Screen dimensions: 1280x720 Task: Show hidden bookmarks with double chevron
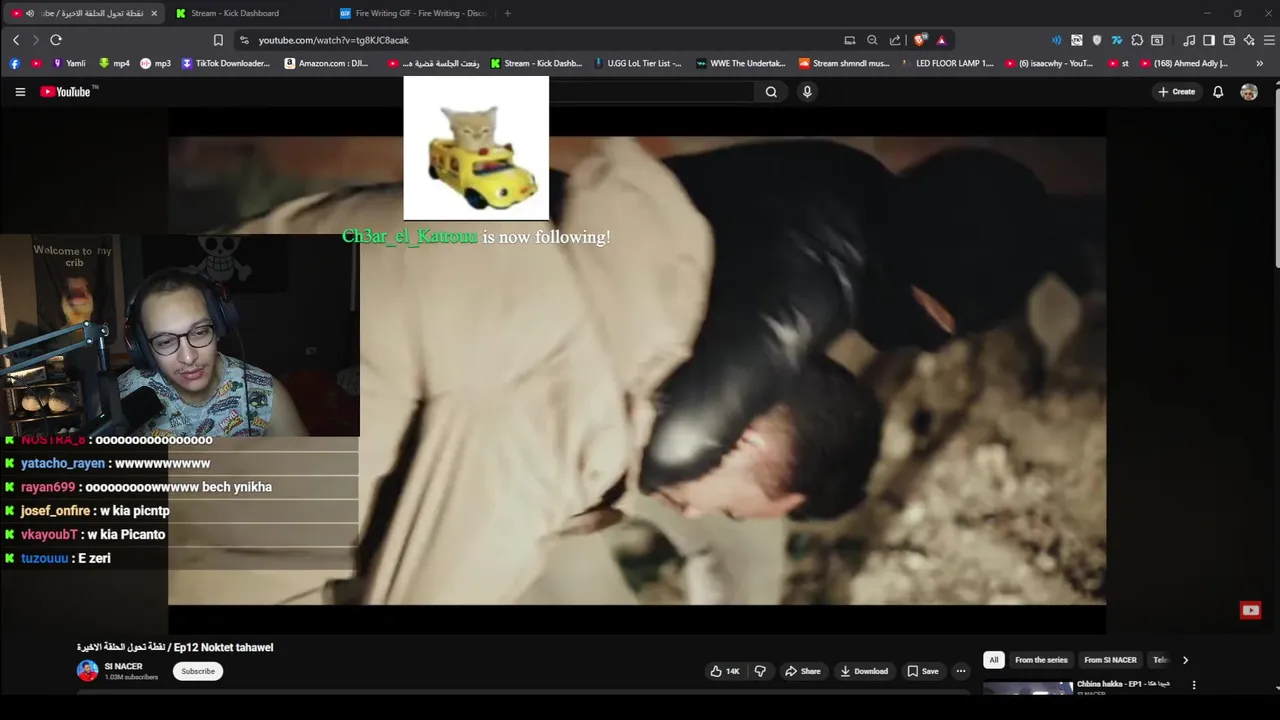click(1259, 63)
